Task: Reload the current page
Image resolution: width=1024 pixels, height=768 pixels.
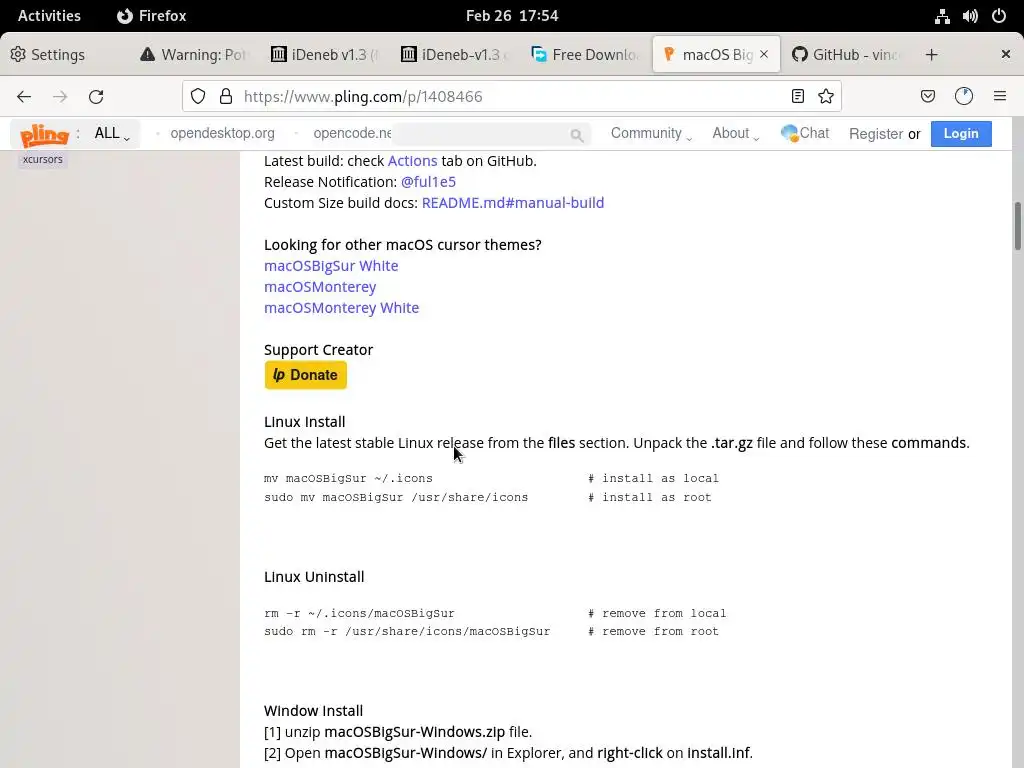Action: (96, 97)
